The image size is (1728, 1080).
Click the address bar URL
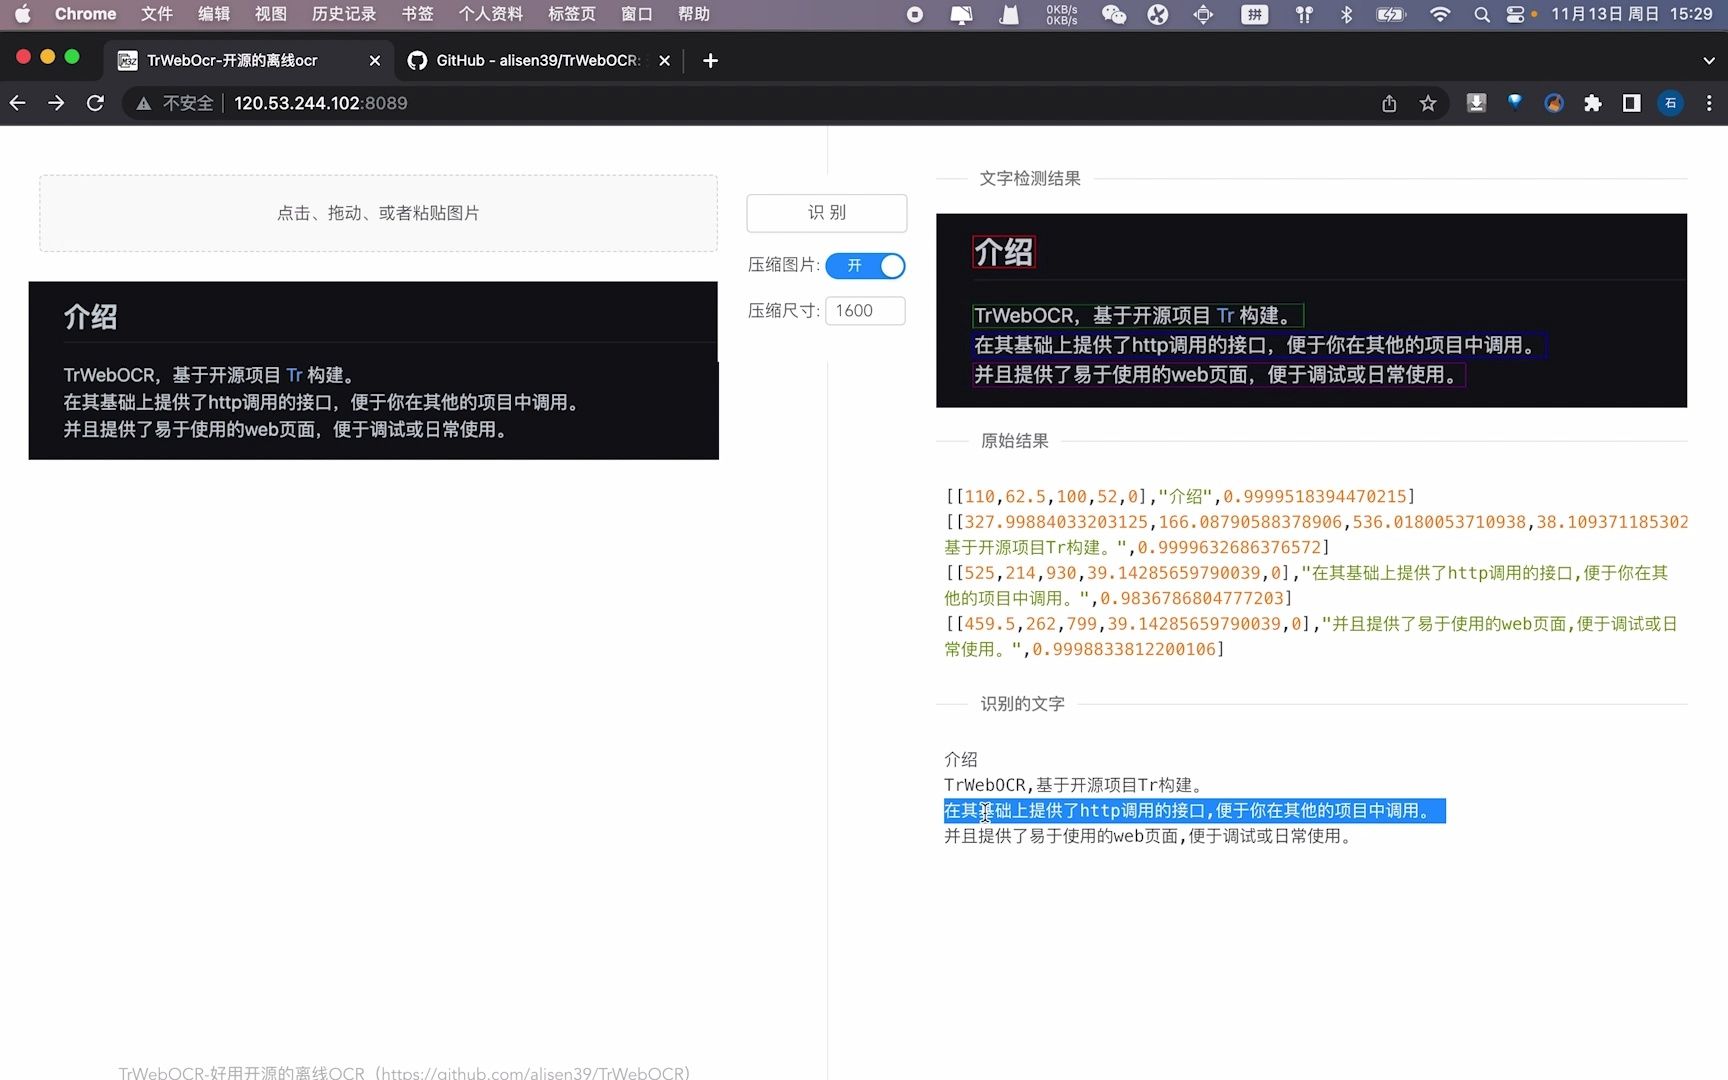coord(320,103)
